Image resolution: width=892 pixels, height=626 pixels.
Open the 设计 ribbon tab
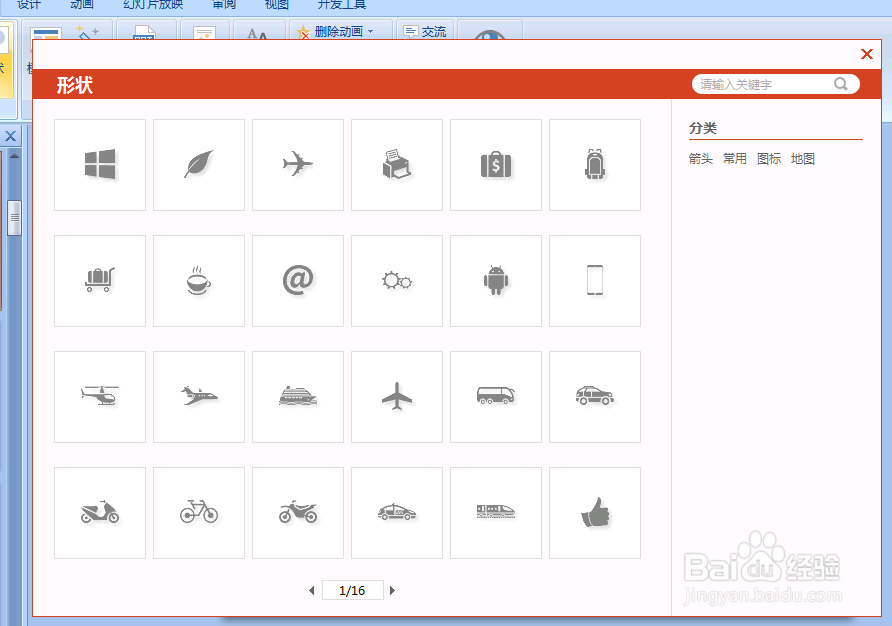coord(28,5)
